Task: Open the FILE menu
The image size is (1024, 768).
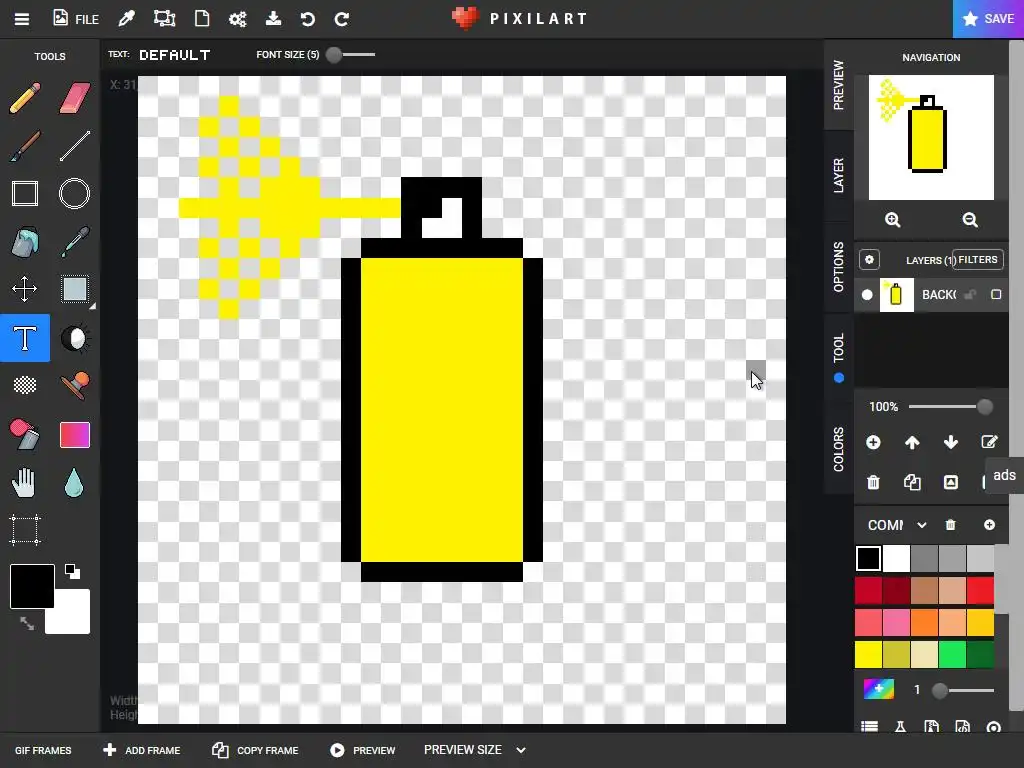Action: tap(76, 19)
